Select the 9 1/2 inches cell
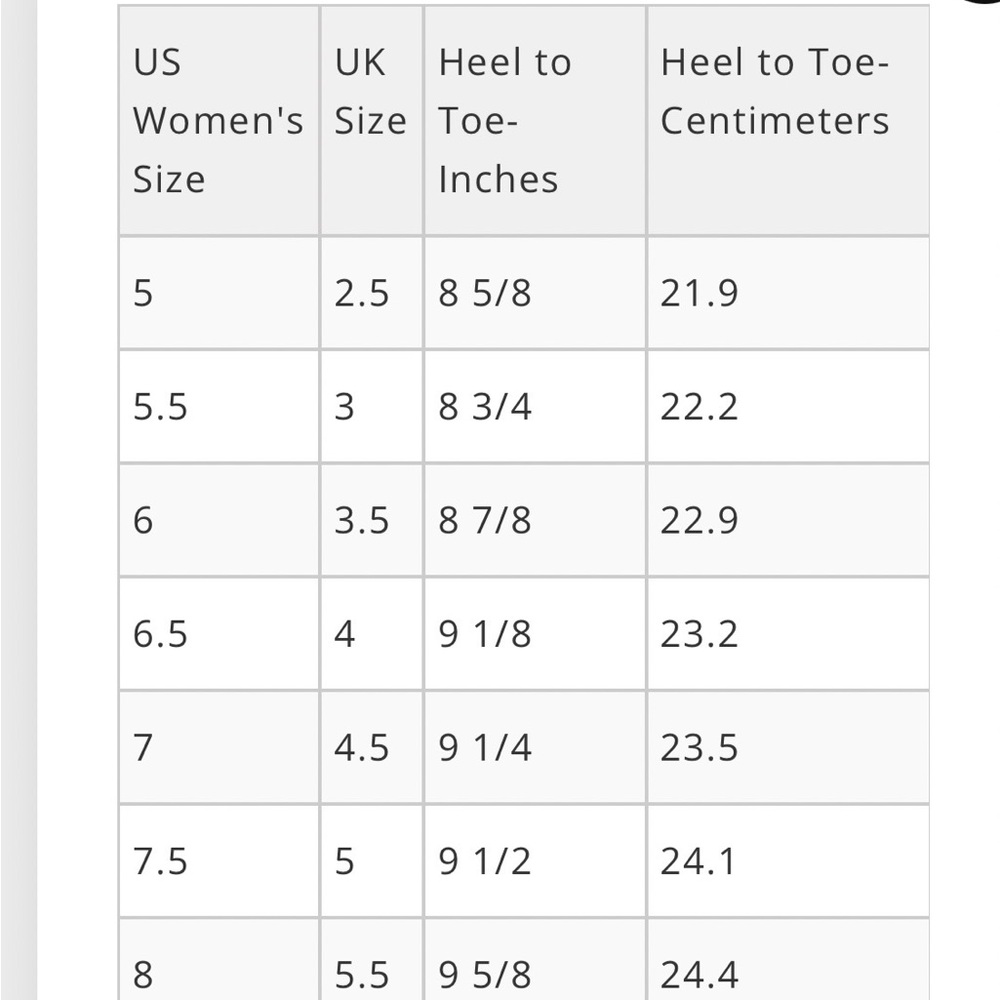Image resolution: width=1000 pixels, height=1000 pixels. (x=485, y=861)
